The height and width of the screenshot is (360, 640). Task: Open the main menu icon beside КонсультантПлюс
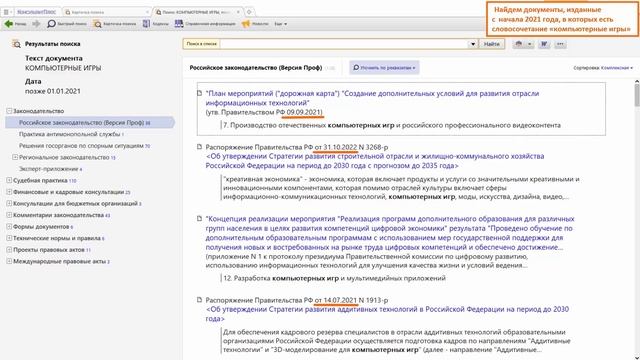pos(7,12)
